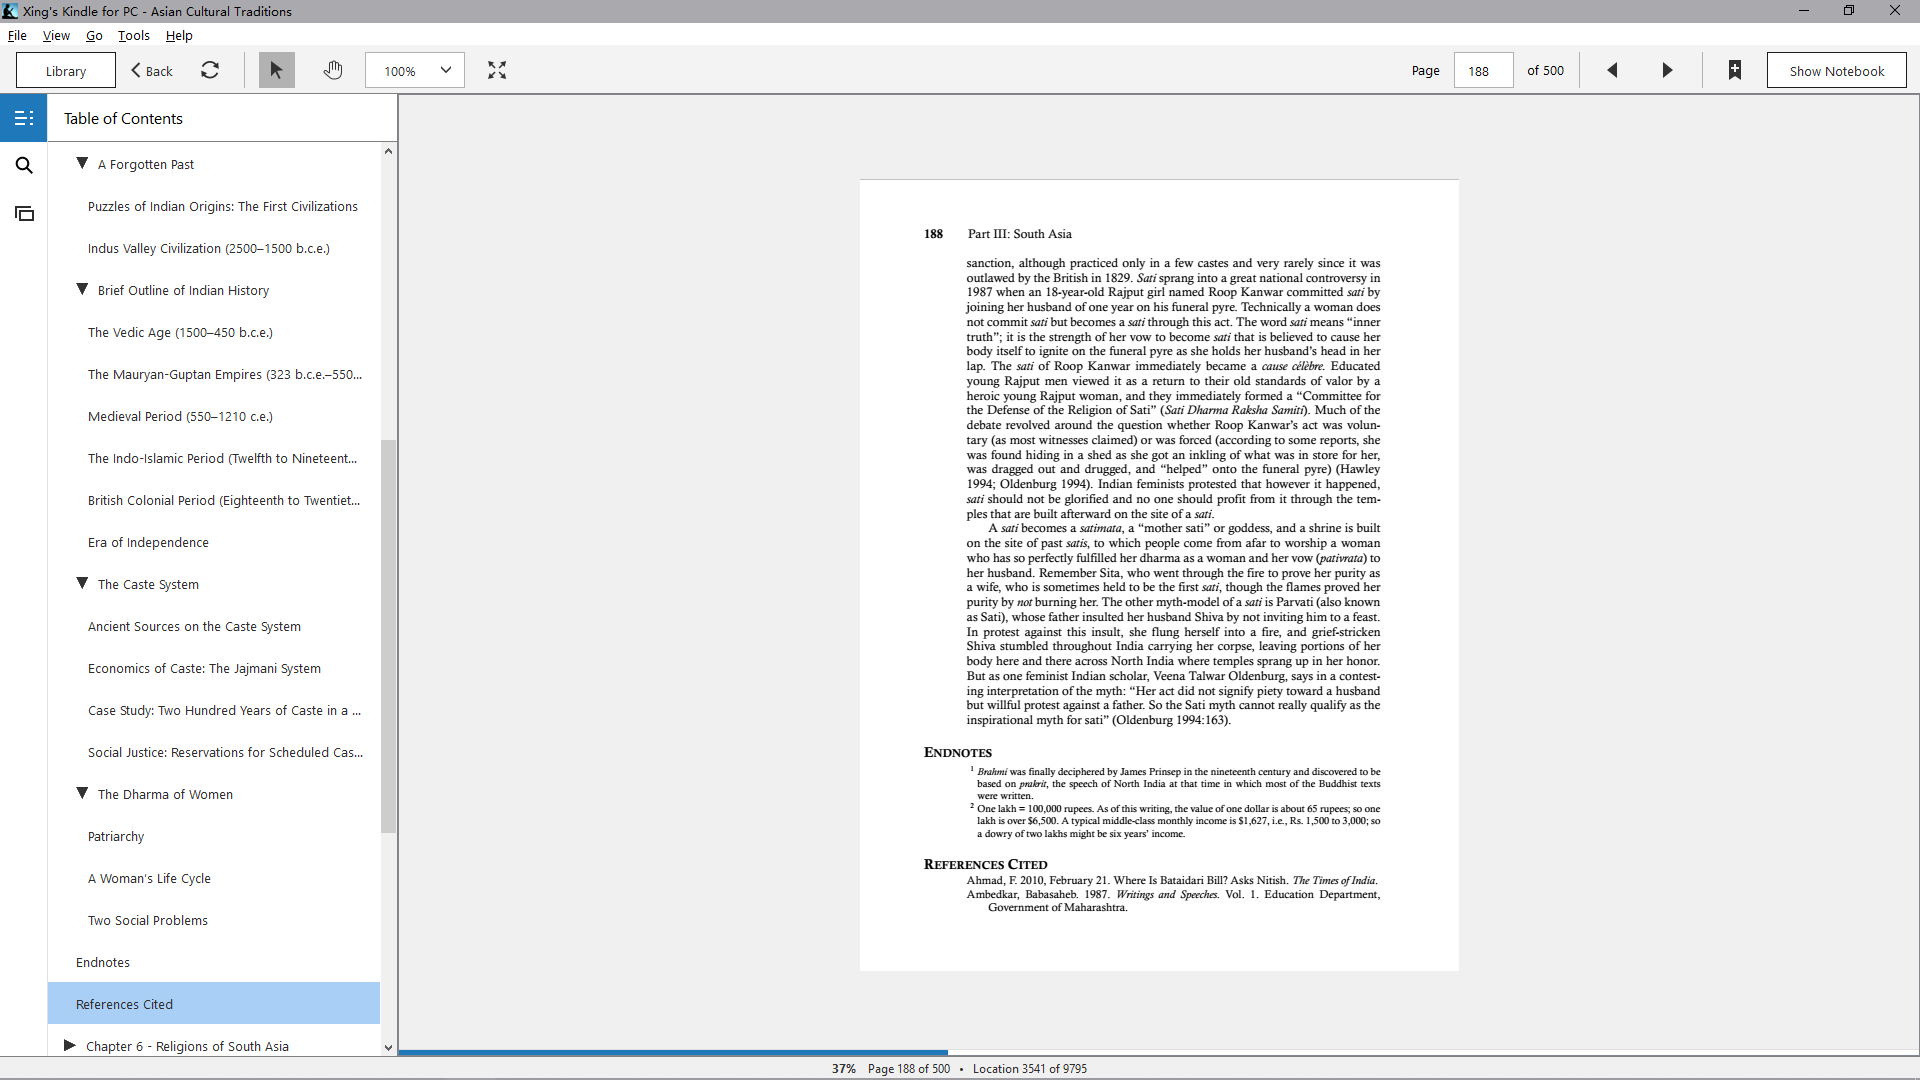Click the Location 3541 of 9795 status text
Screen dimensions: 1920x1080
coord(1030,1068)
